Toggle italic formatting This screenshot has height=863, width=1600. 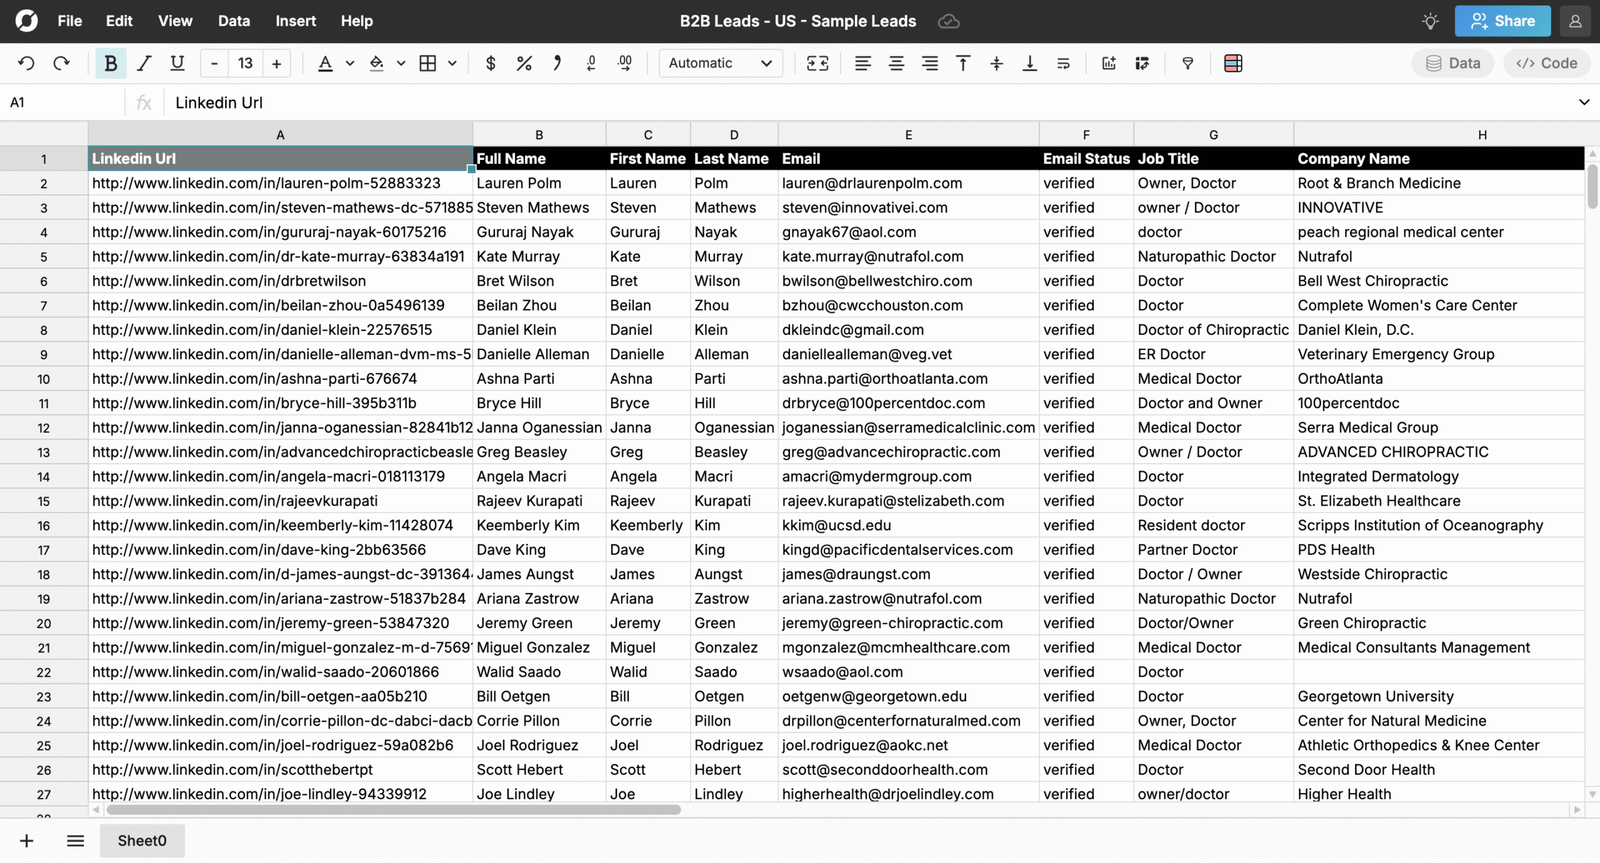pyautogui.click(x=144, y=63)
